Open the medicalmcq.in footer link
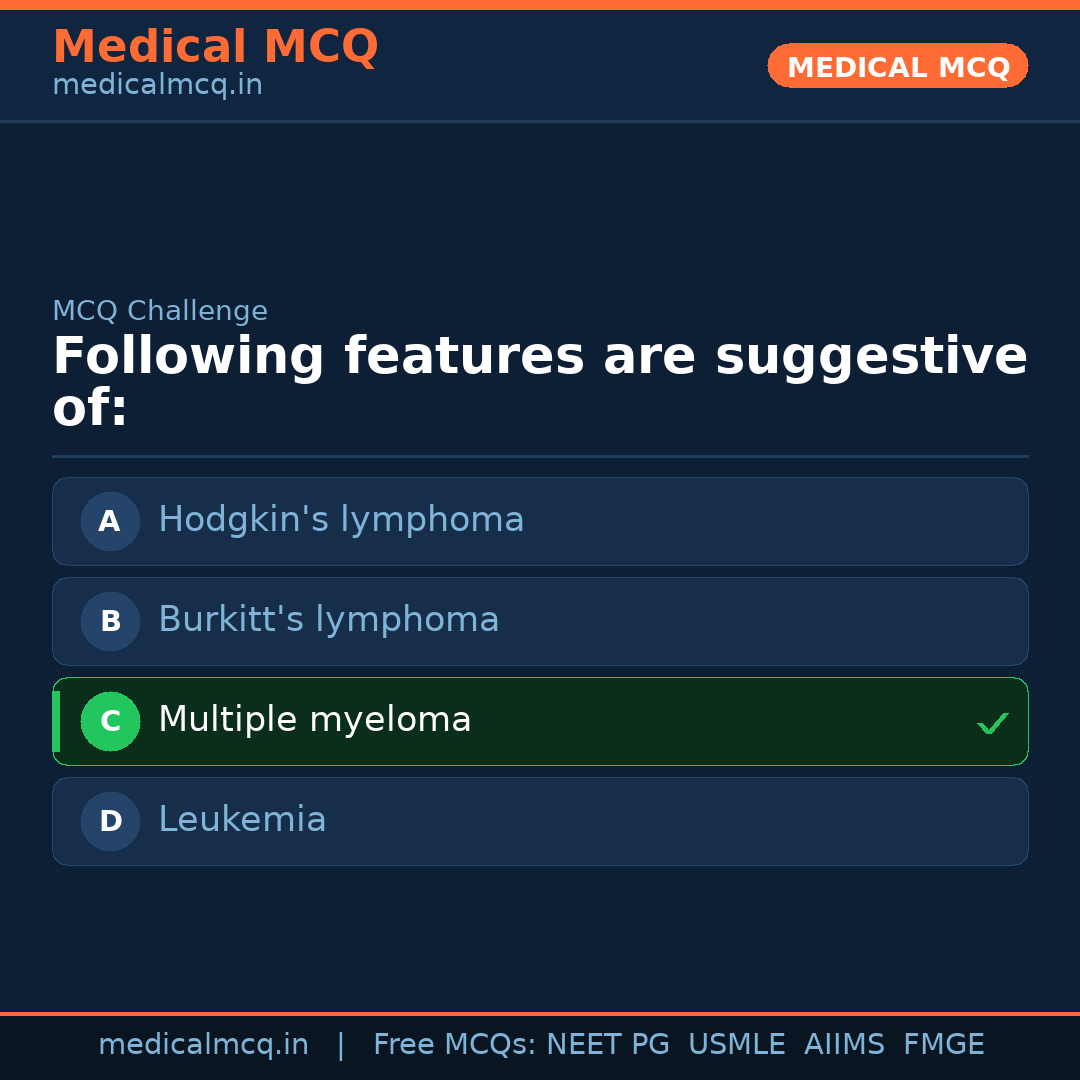The image size is (1080, 1080). tap(204, 1043)
